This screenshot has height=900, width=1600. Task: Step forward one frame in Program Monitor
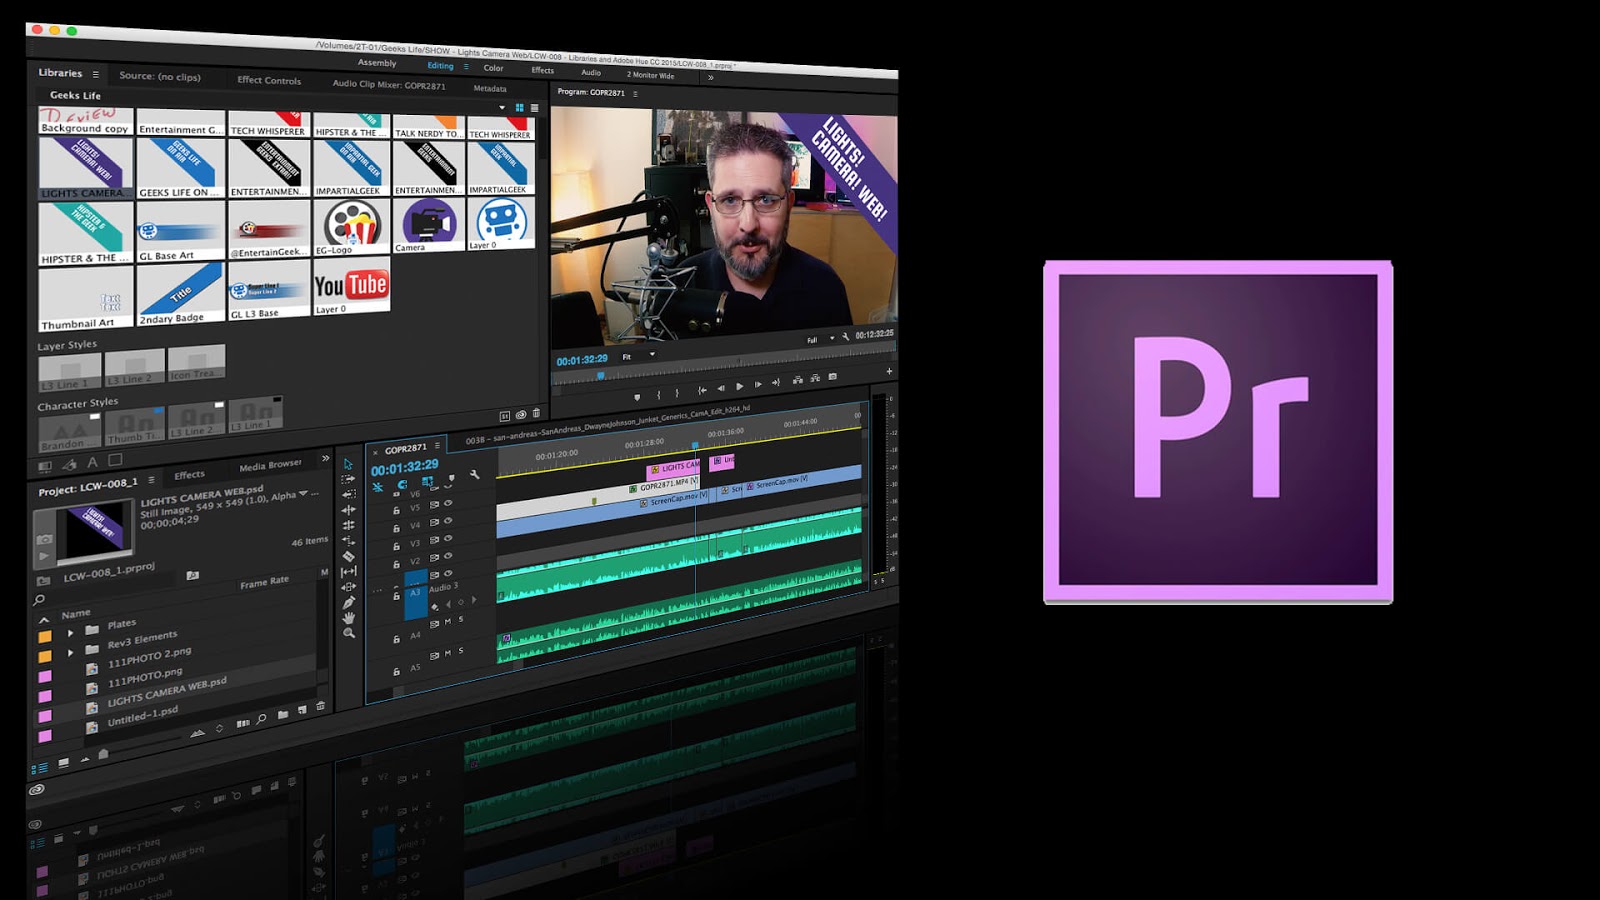758,384
